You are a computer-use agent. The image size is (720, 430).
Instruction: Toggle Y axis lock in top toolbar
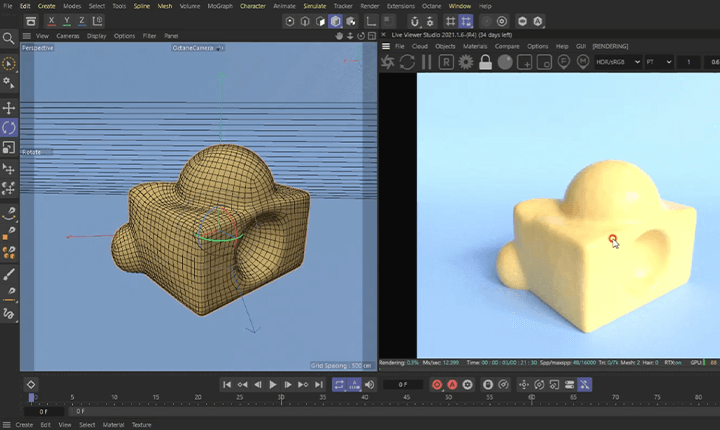[x=67, y=21]
